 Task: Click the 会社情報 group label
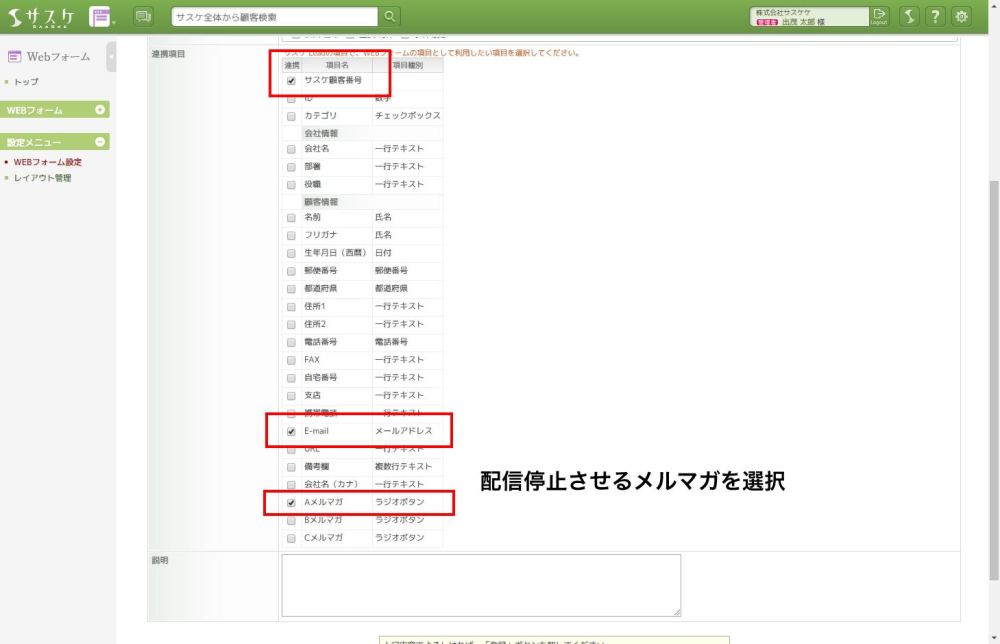tap(321, 133)
